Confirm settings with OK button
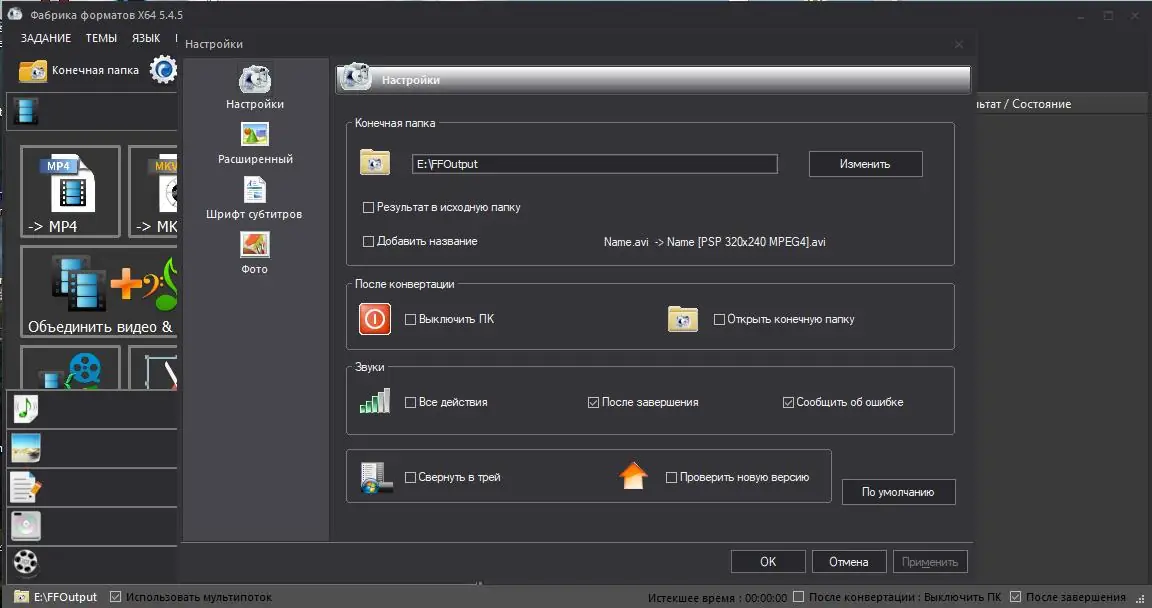The height and width of the screenshot is (608, 1152). tap(768, 562)
